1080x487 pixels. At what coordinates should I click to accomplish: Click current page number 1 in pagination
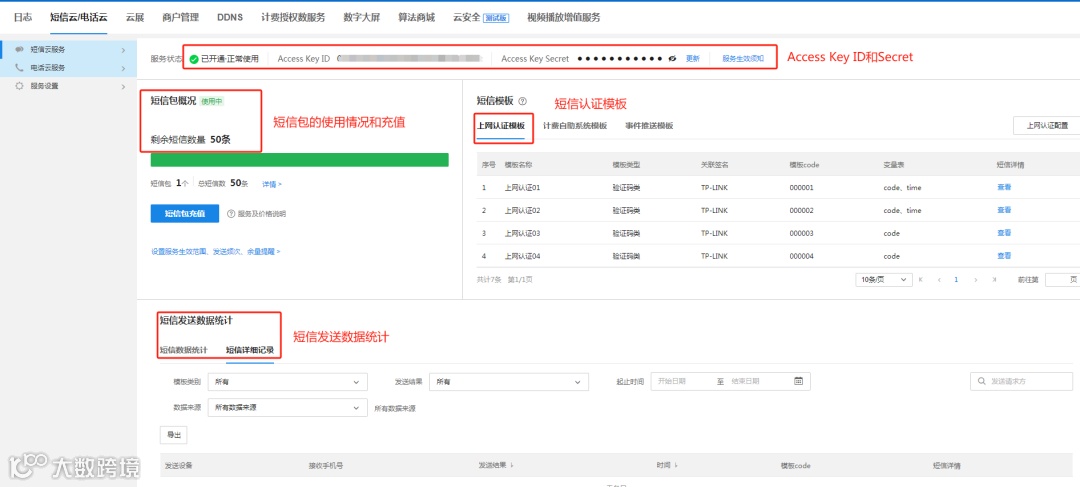pos(957,280)
